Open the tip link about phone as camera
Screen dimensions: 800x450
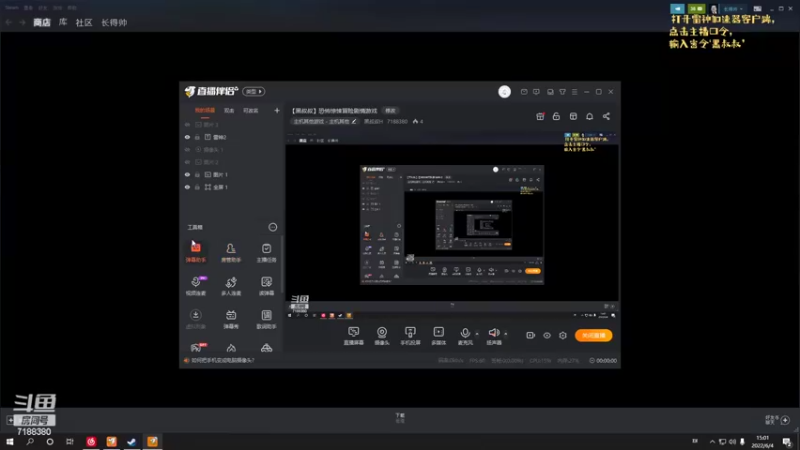[222, 360]
